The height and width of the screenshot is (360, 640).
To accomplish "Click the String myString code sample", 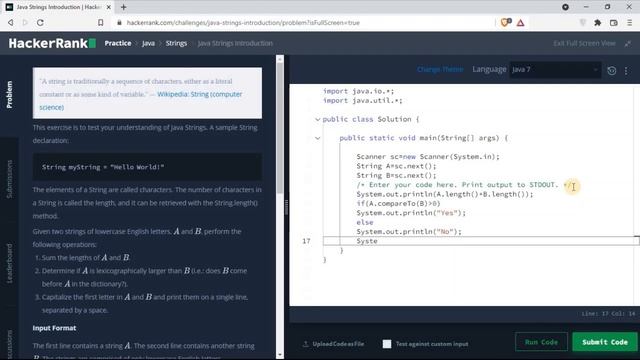I will click(x=103, y=167).
